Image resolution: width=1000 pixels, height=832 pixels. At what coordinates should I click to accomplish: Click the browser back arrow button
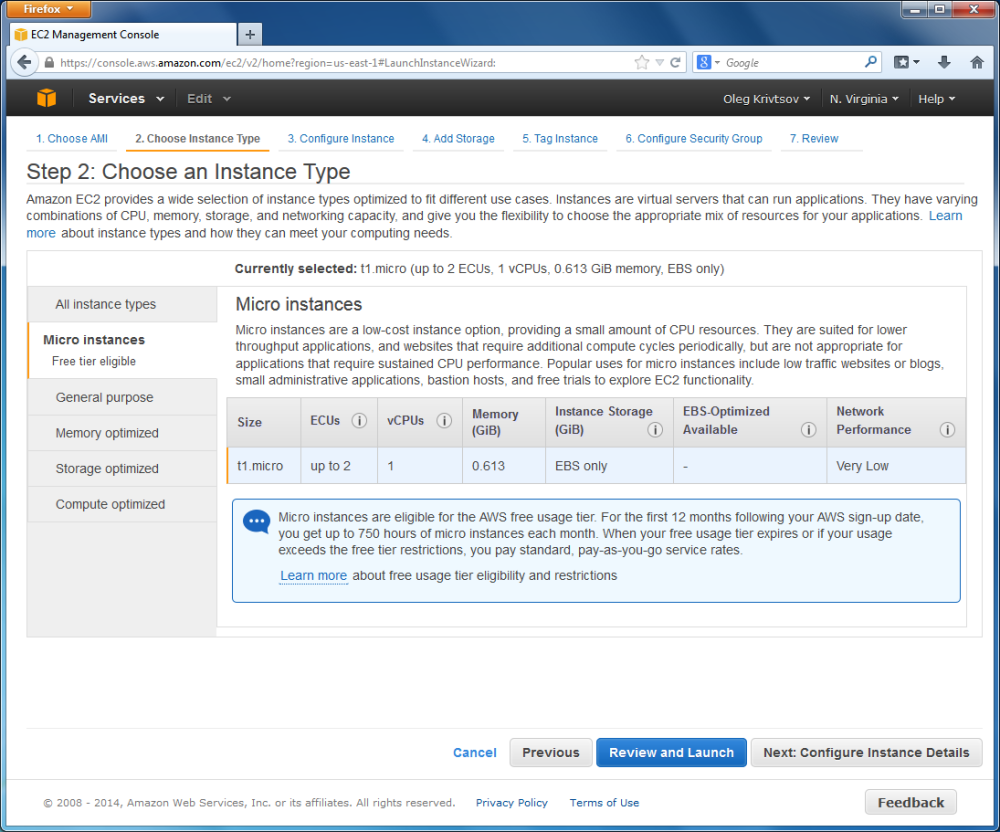(24, 62)
